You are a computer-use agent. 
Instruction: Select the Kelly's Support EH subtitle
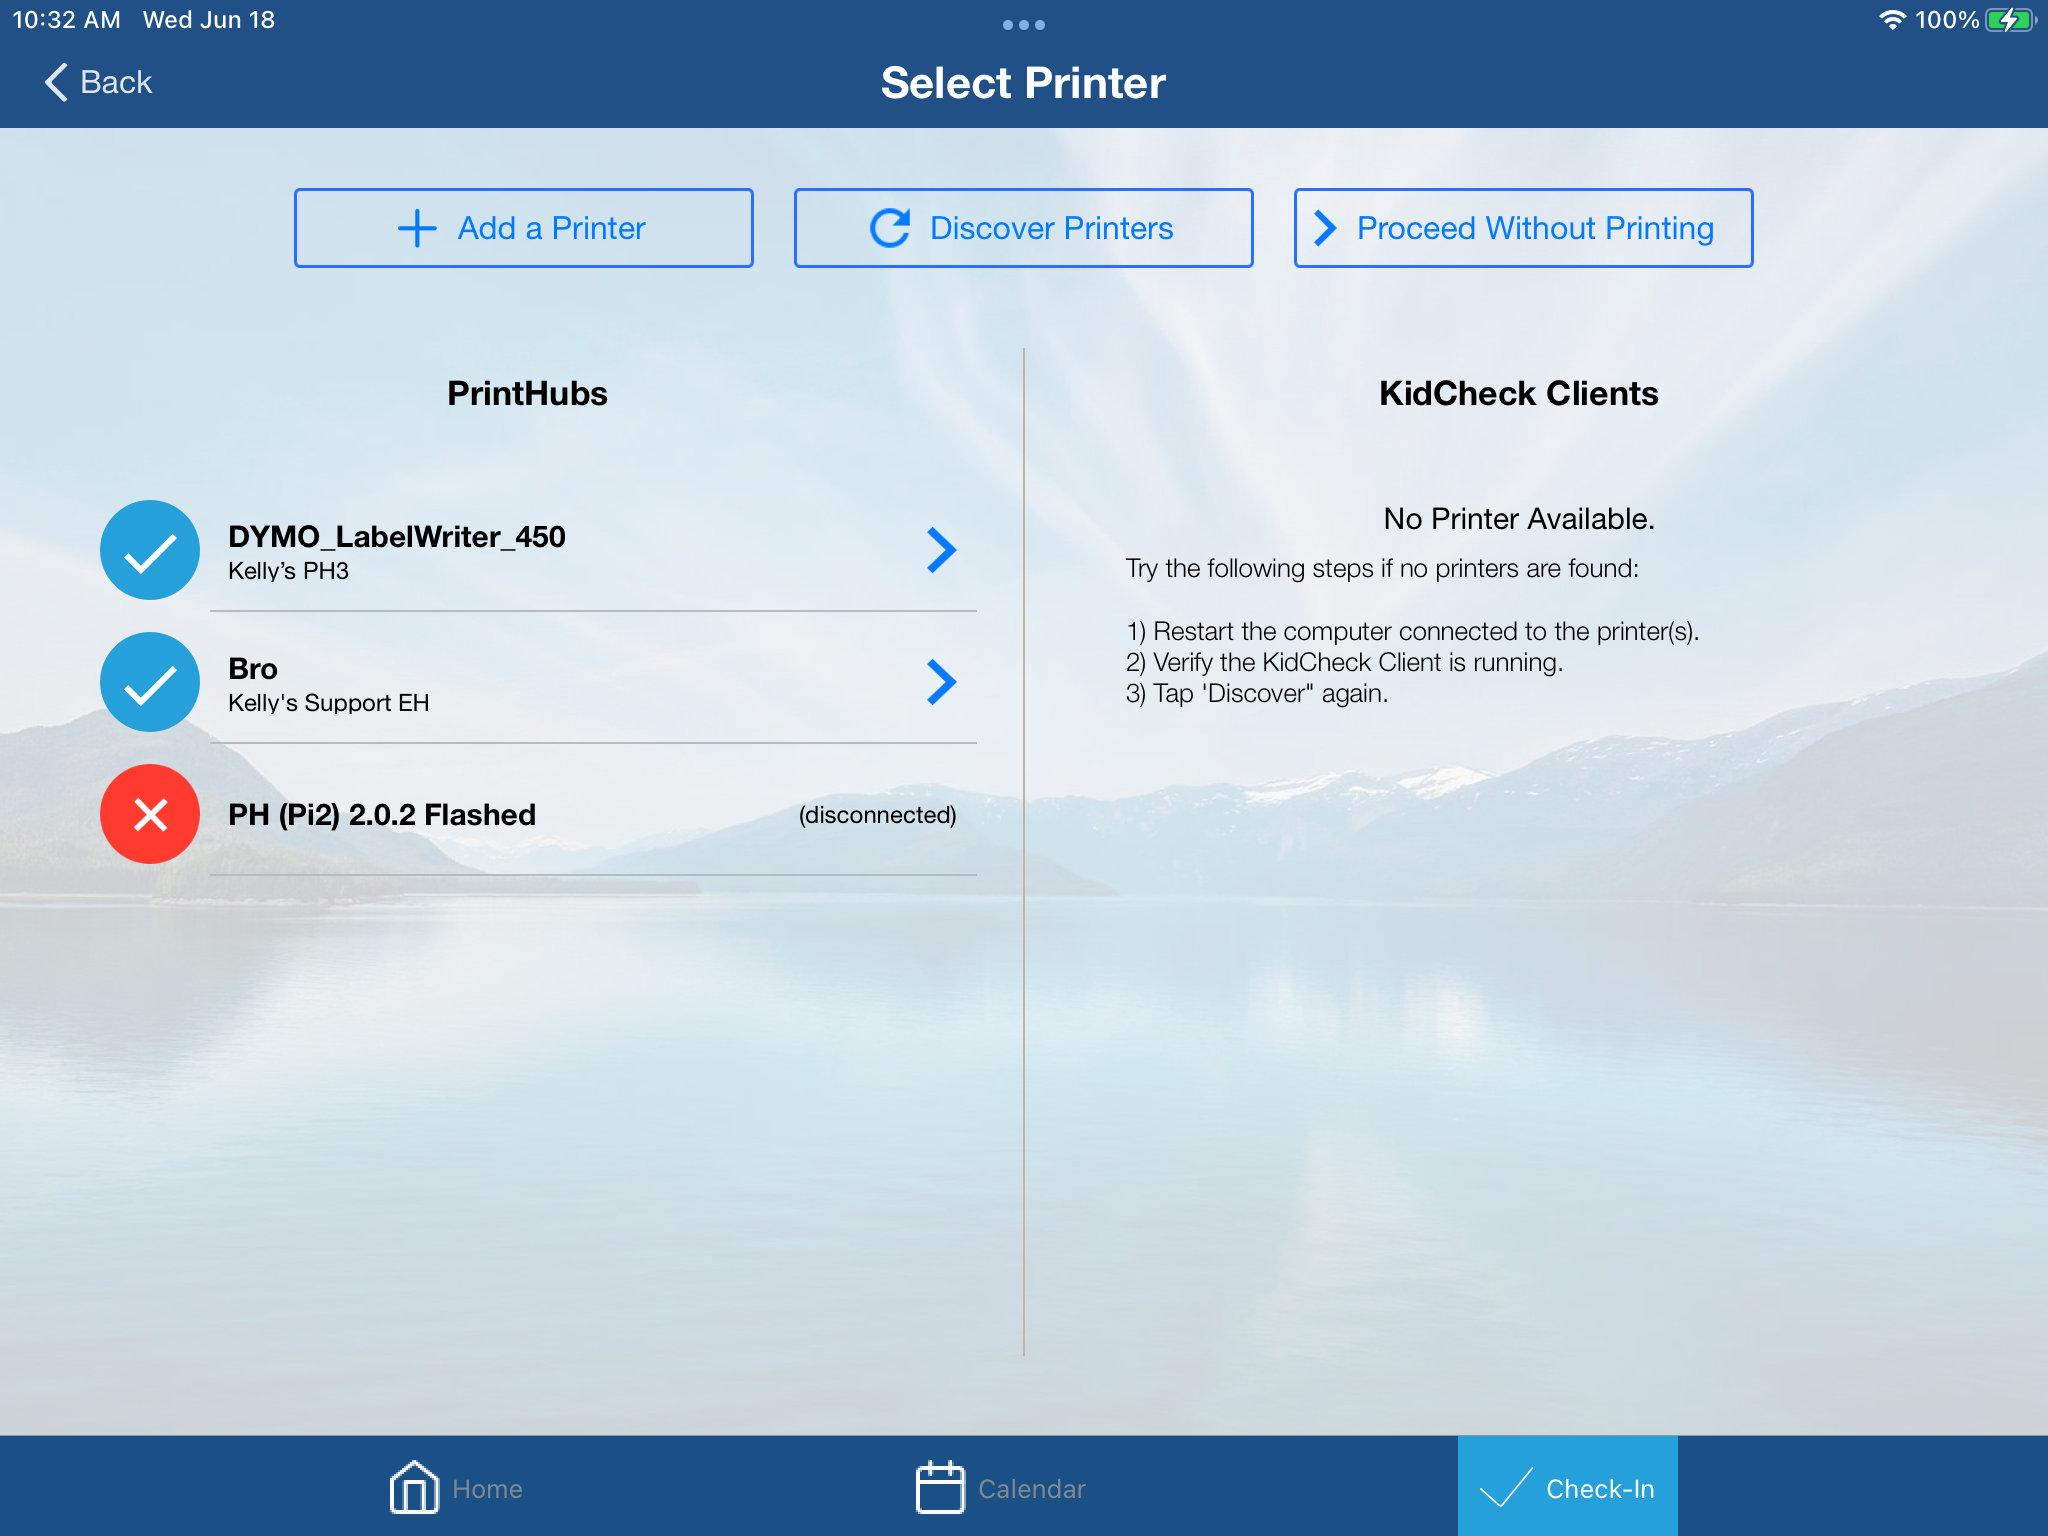tap(328, 703)
